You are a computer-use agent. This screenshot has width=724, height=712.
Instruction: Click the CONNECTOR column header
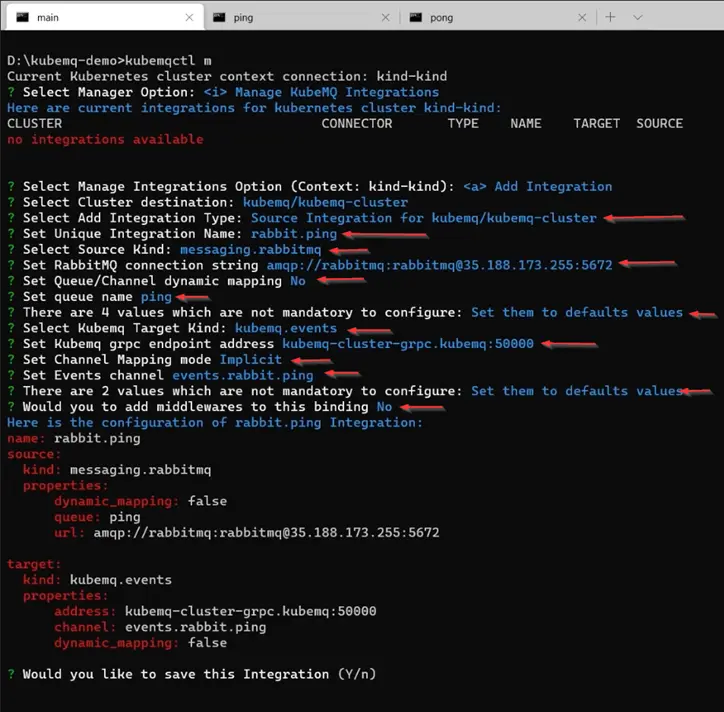pyautogui.click(x=357, y=123)
